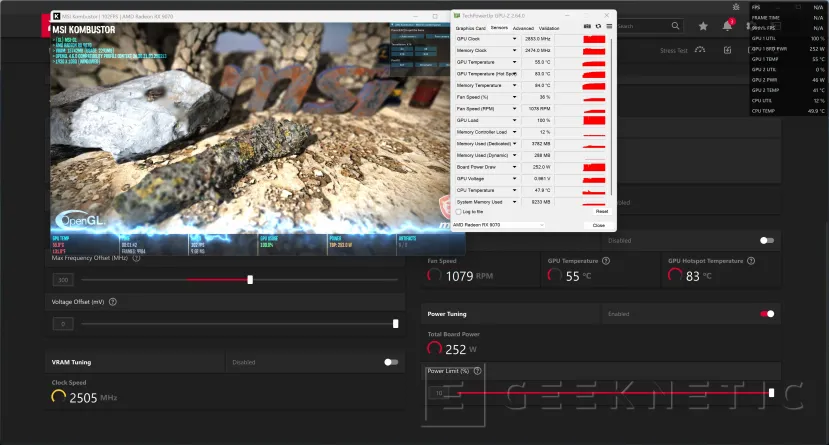
Task: Open GPU-Z screenshot camera icon
Action: click(587, 26)
